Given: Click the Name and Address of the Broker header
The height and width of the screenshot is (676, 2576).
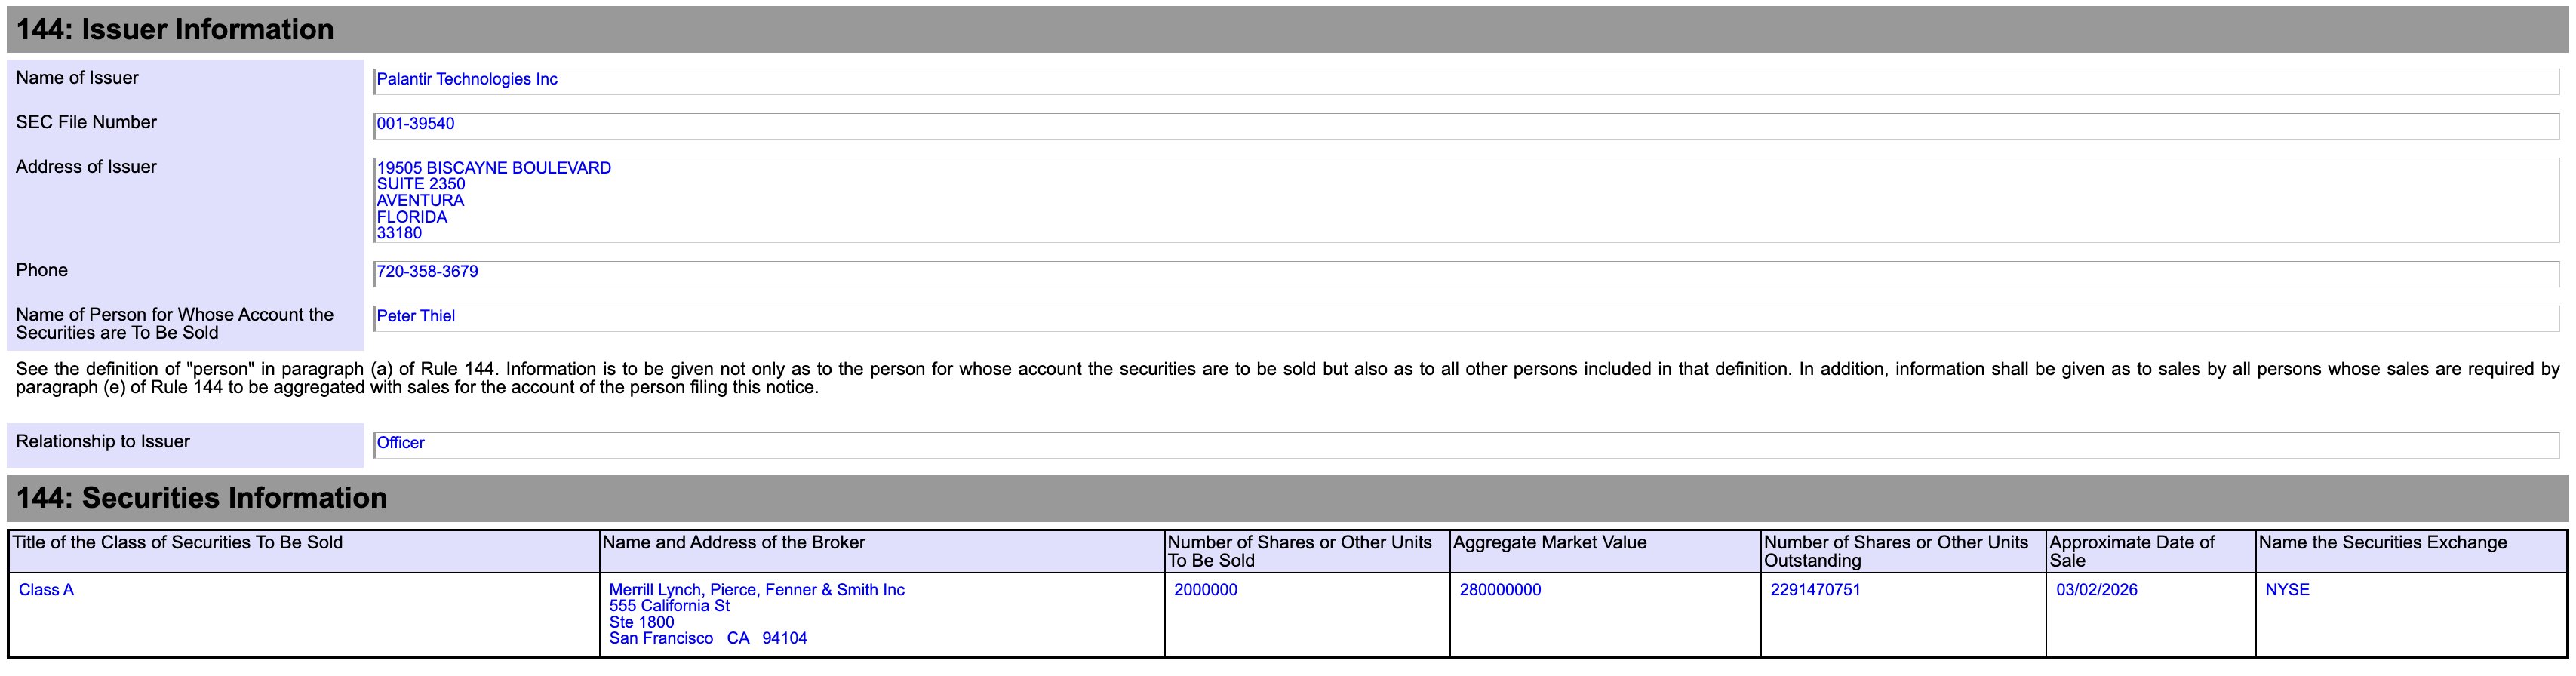Looking at the screenshot, I should click(x=733, y=543).
